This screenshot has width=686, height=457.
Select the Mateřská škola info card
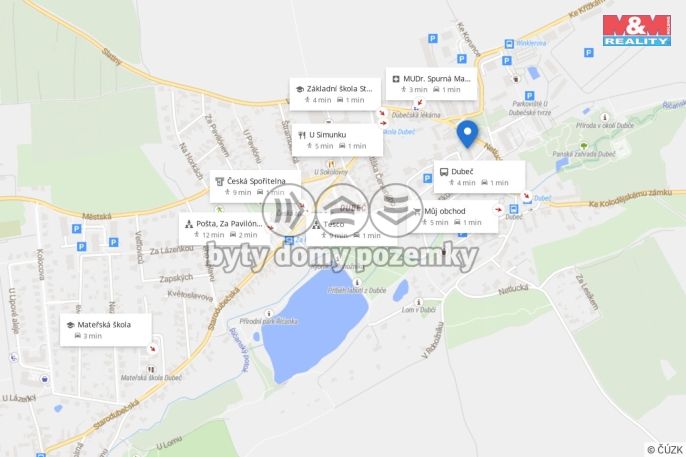[105, 330]
